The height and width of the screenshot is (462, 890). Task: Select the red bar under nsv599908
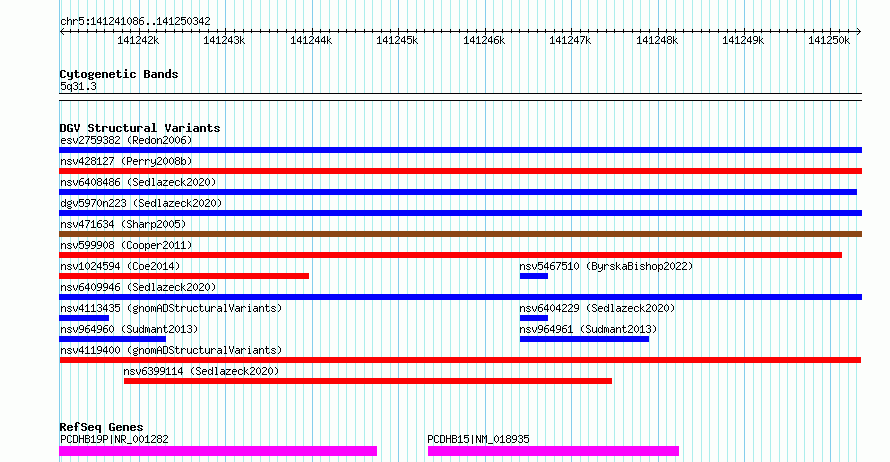451,255
